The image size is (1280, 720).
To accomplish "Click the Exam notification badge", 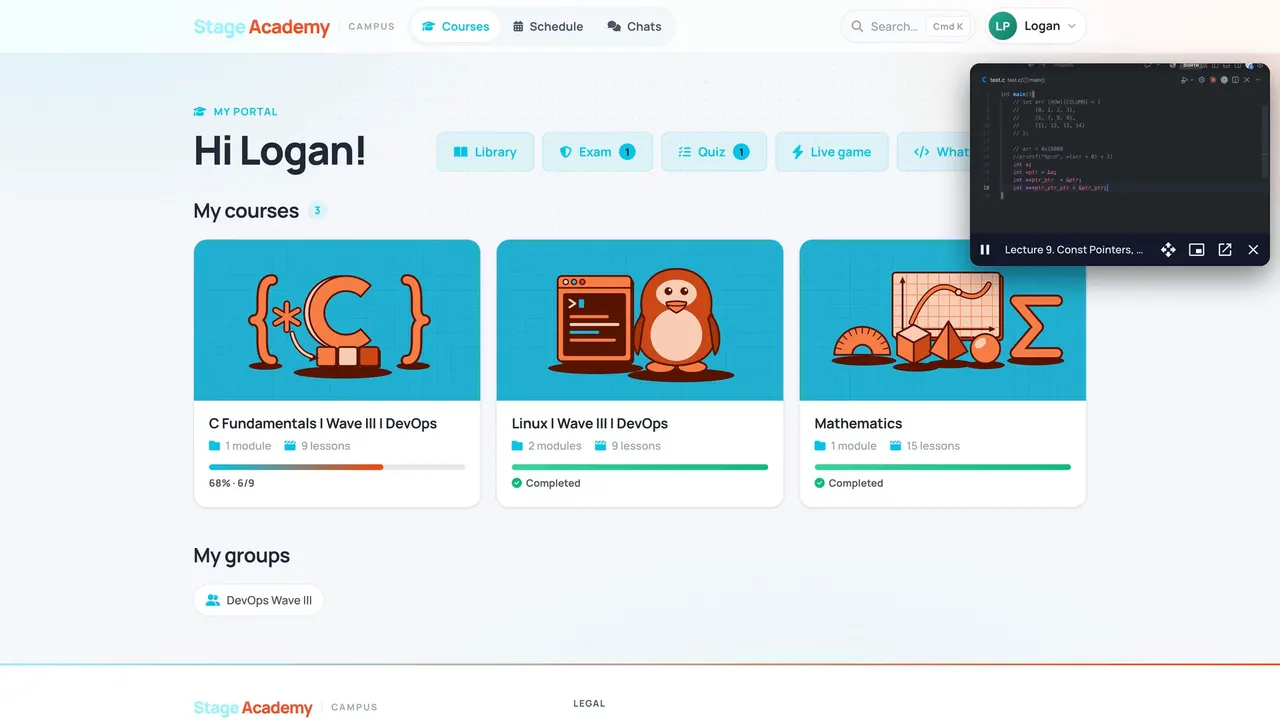I will click(x=627, y=152).
